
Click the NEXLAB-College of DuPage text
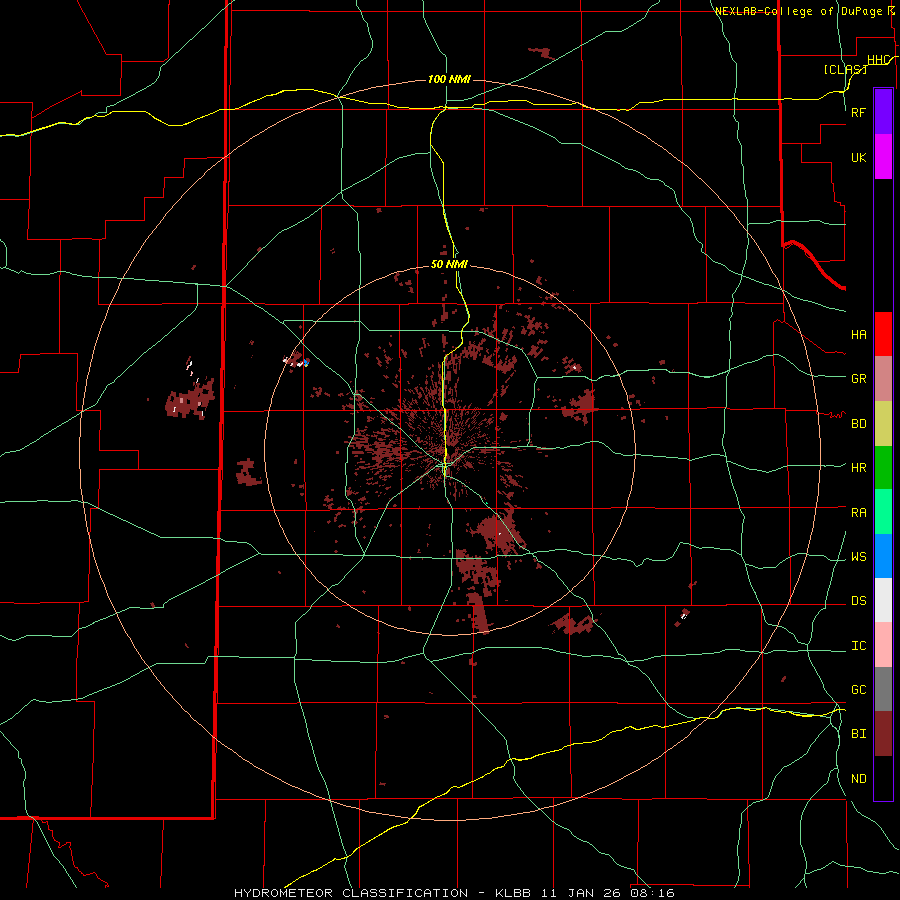pyautogui.click(x=798, y=11)
